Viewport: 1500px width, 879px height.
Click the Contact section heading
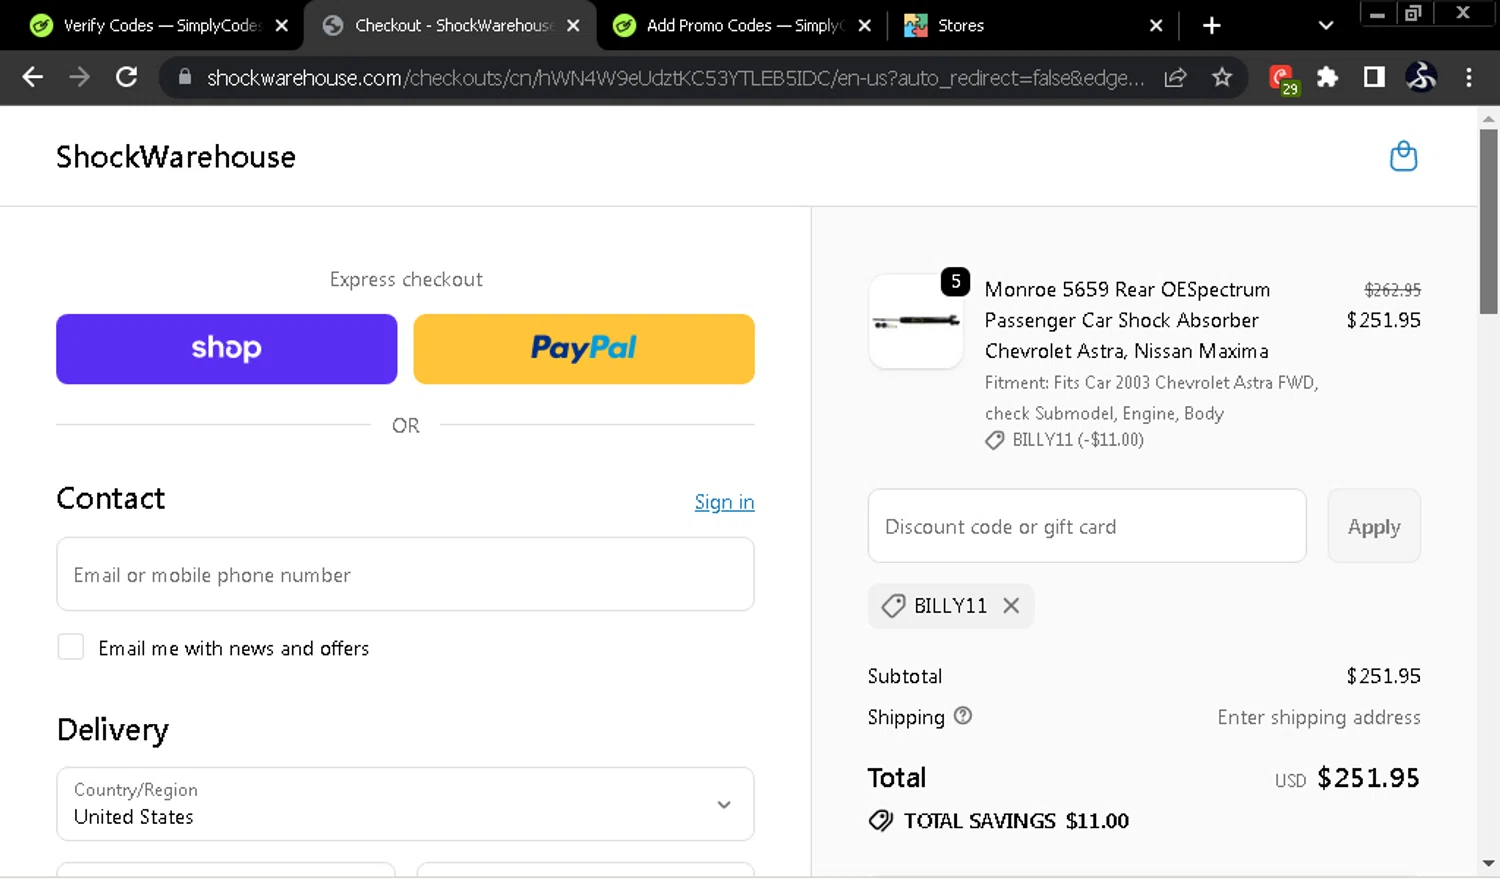coord(111,498)
